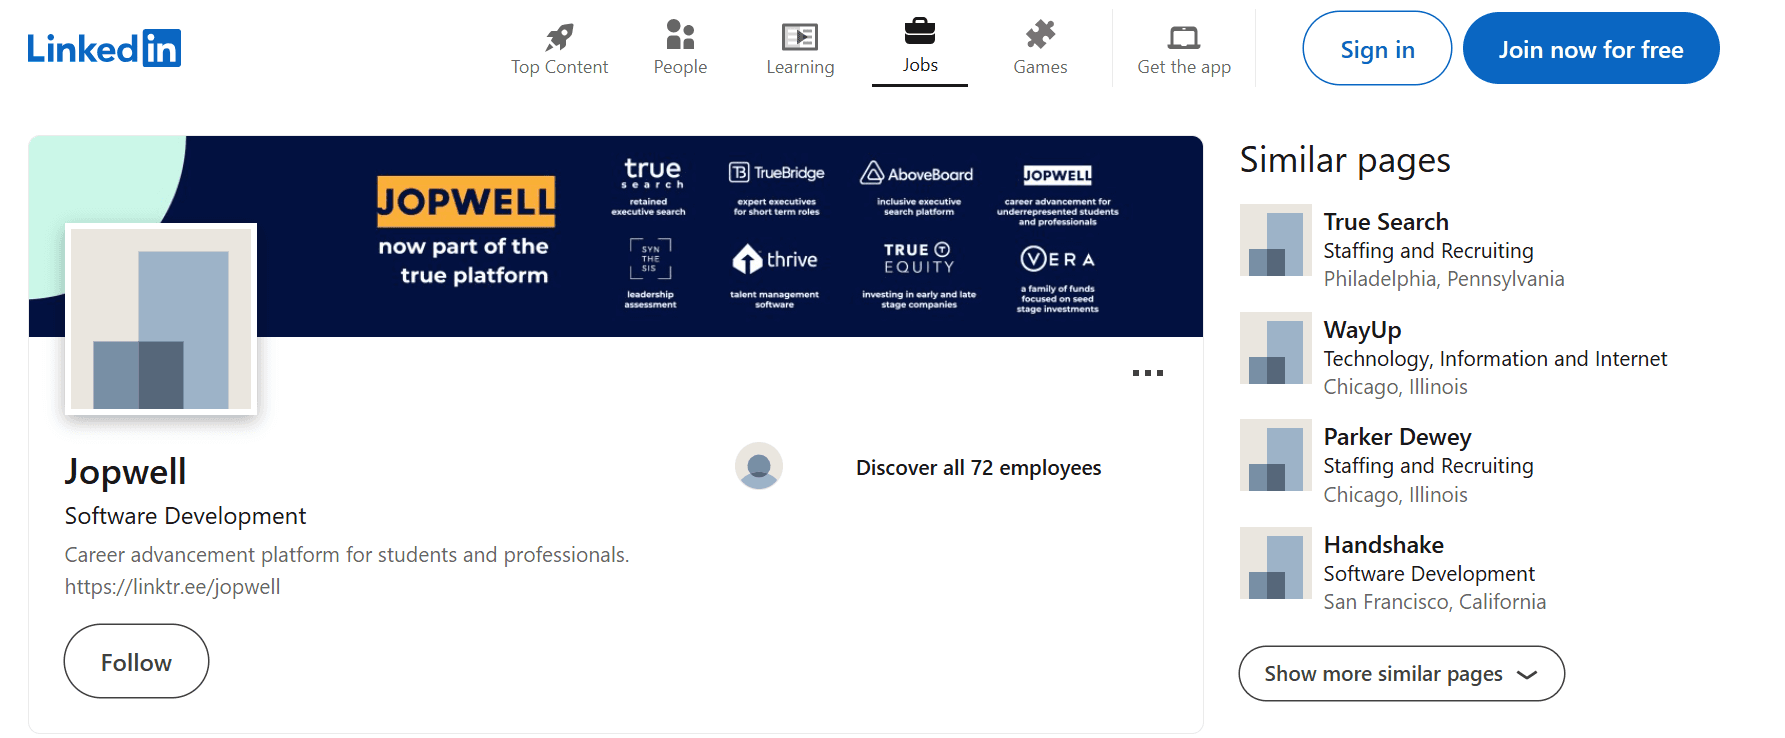The width and height of the screenshot is (1785, 738).
Task: Follow the Jopwell page
Action: click(136, 661)
